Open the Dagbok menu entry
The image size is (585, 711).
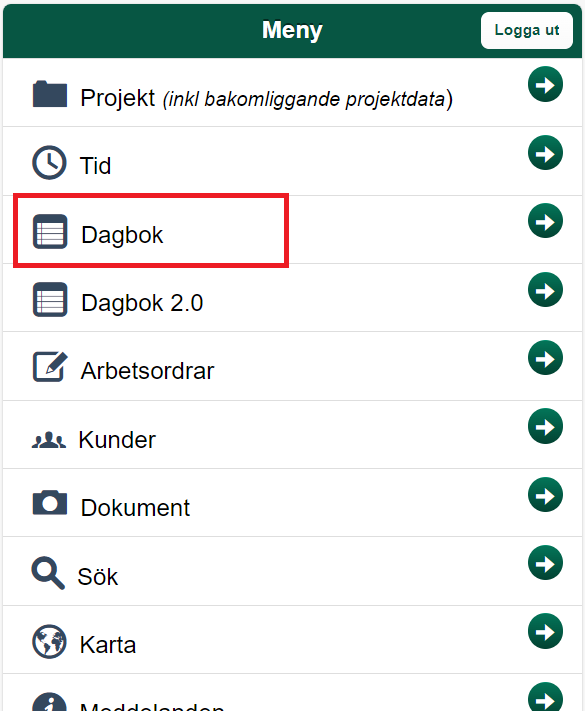point(122,235)
